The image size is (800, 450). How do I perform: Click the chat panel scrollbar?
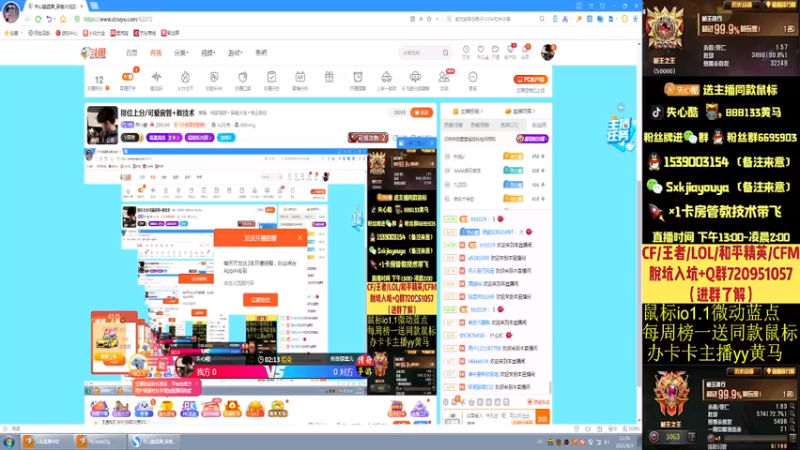click(550, 388)
